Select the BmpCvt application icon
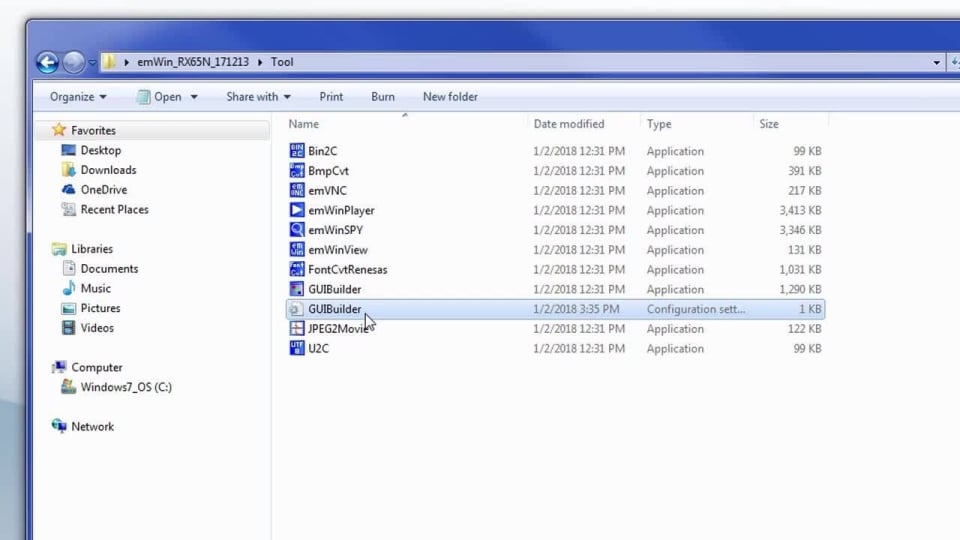Screen dimensions: 960x540 point(297,171)
